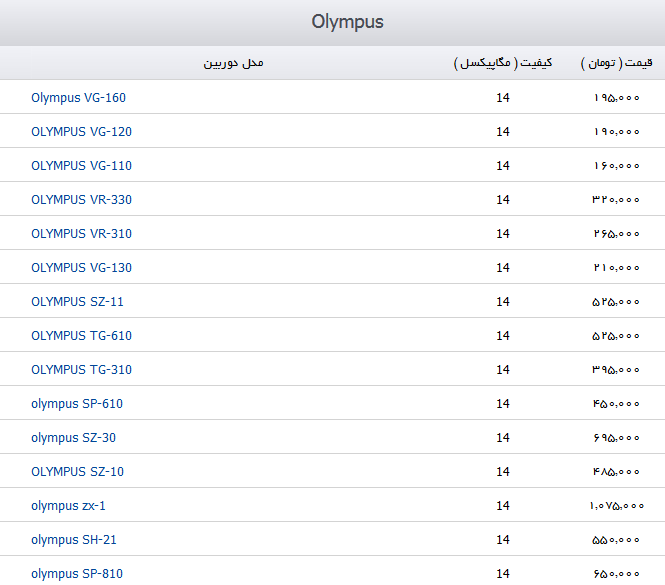665x585 pixels.
Task: Click the 14 megapixel value for VR-330
Action: pos(503,200)
